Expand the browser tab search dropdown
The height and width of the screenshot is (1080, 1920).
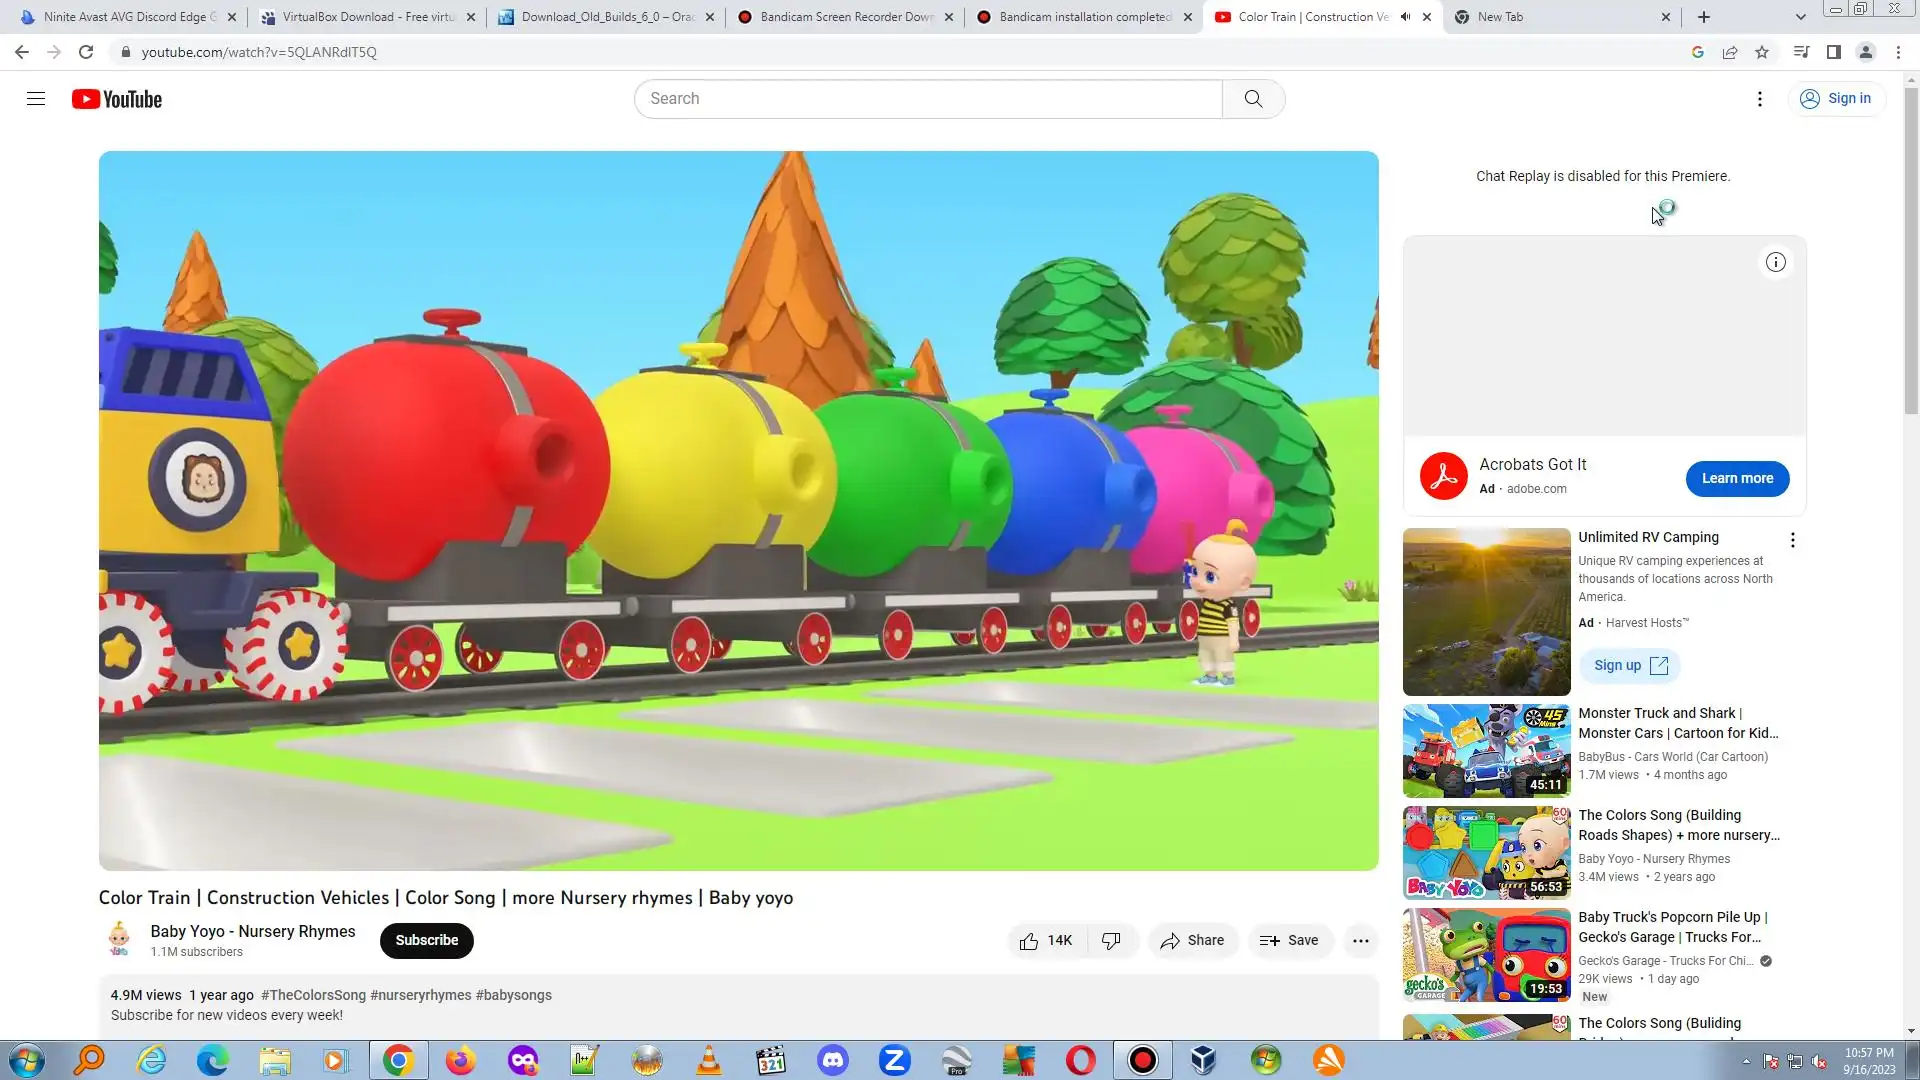(1800, 17)
